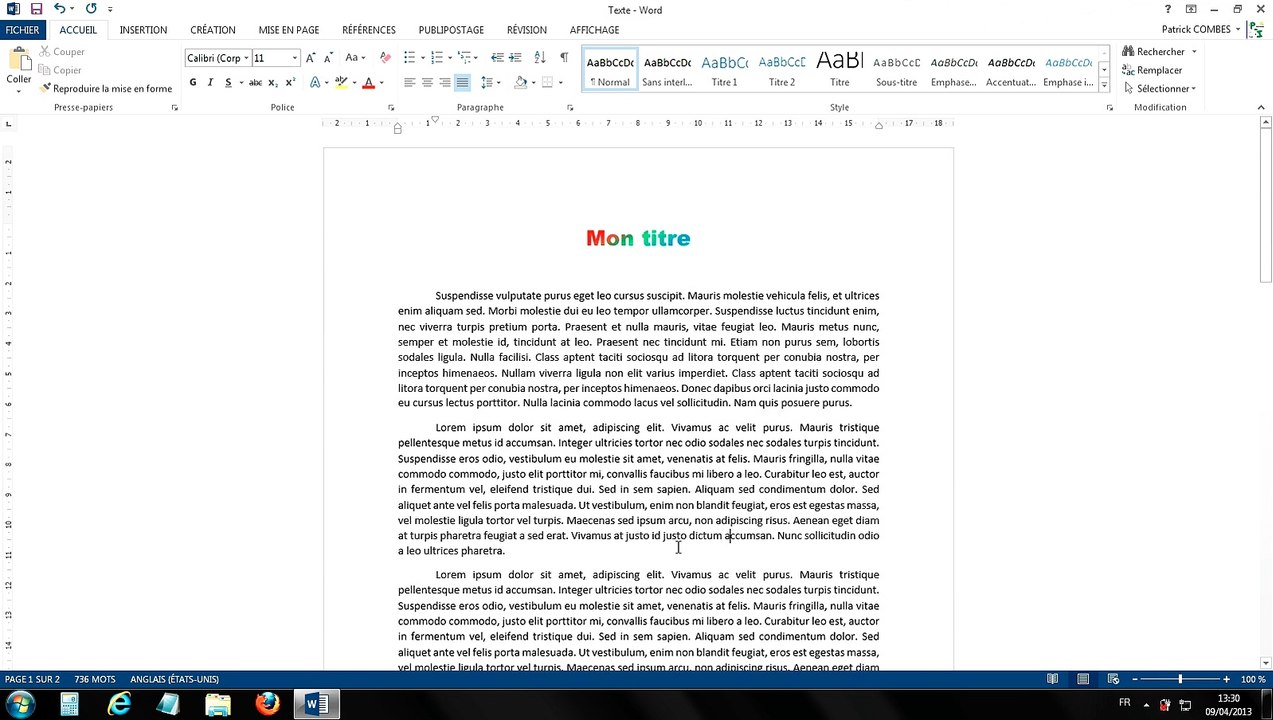Switch to the INSERTION tab
The image size is (1273, 720).
pos(143,30)
